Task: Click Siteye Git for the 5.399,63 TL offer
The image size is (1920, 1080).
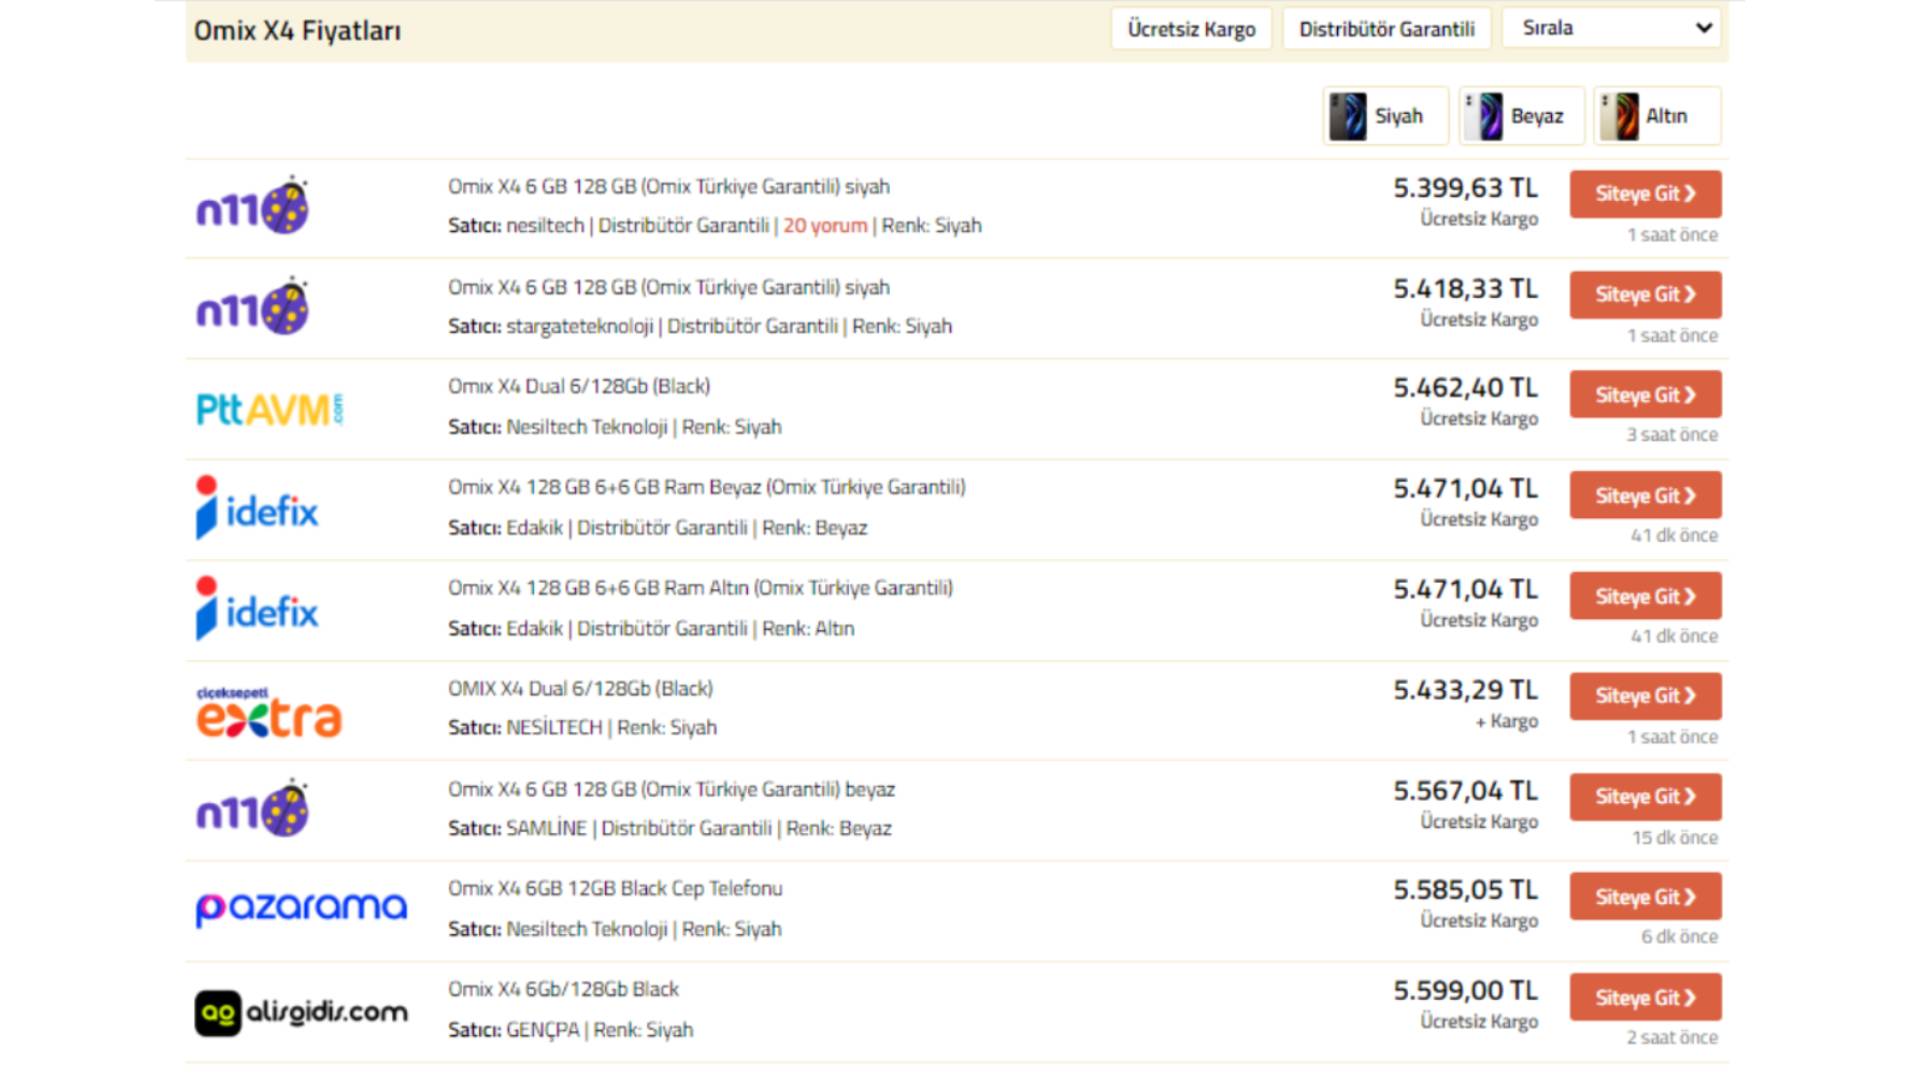Action: [x=1644, y=194]
